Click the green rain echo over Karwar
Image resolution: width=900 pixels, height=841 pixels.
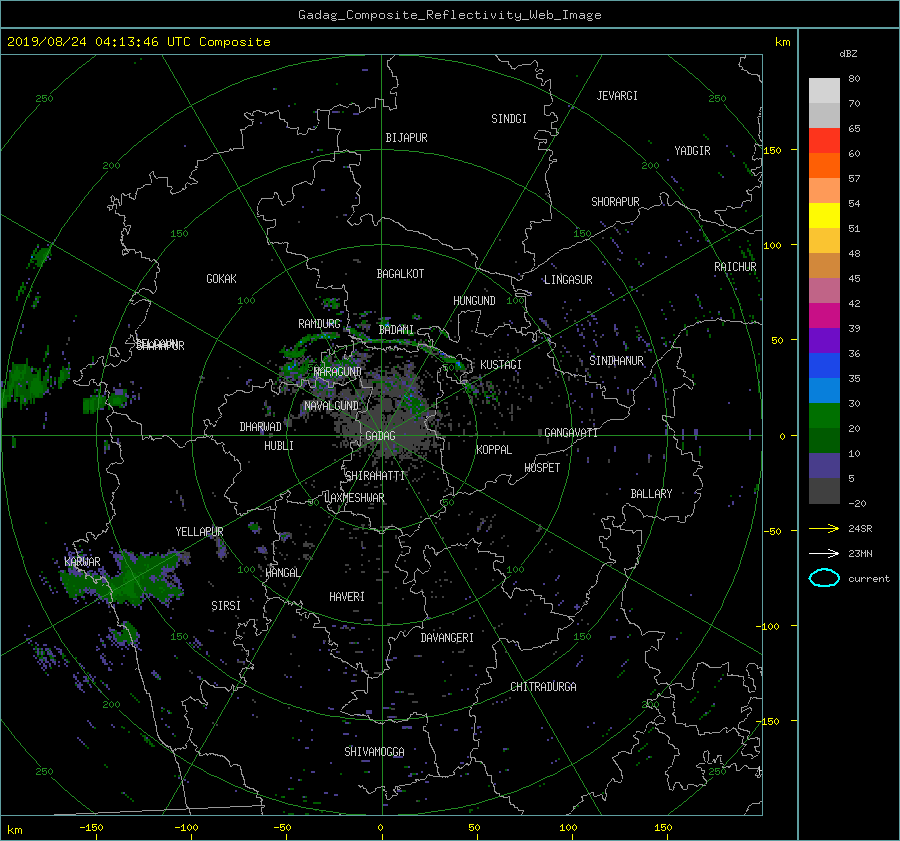click(123, 579)
